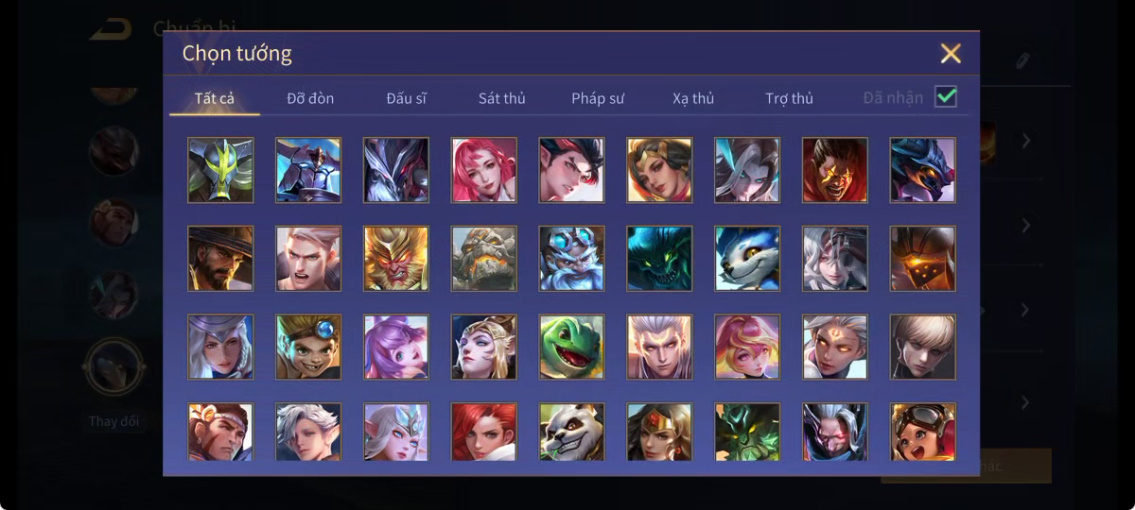1135x510 pixels.
Task: Uncheck the Đã nhận checkbox
Action: [945, 96]
